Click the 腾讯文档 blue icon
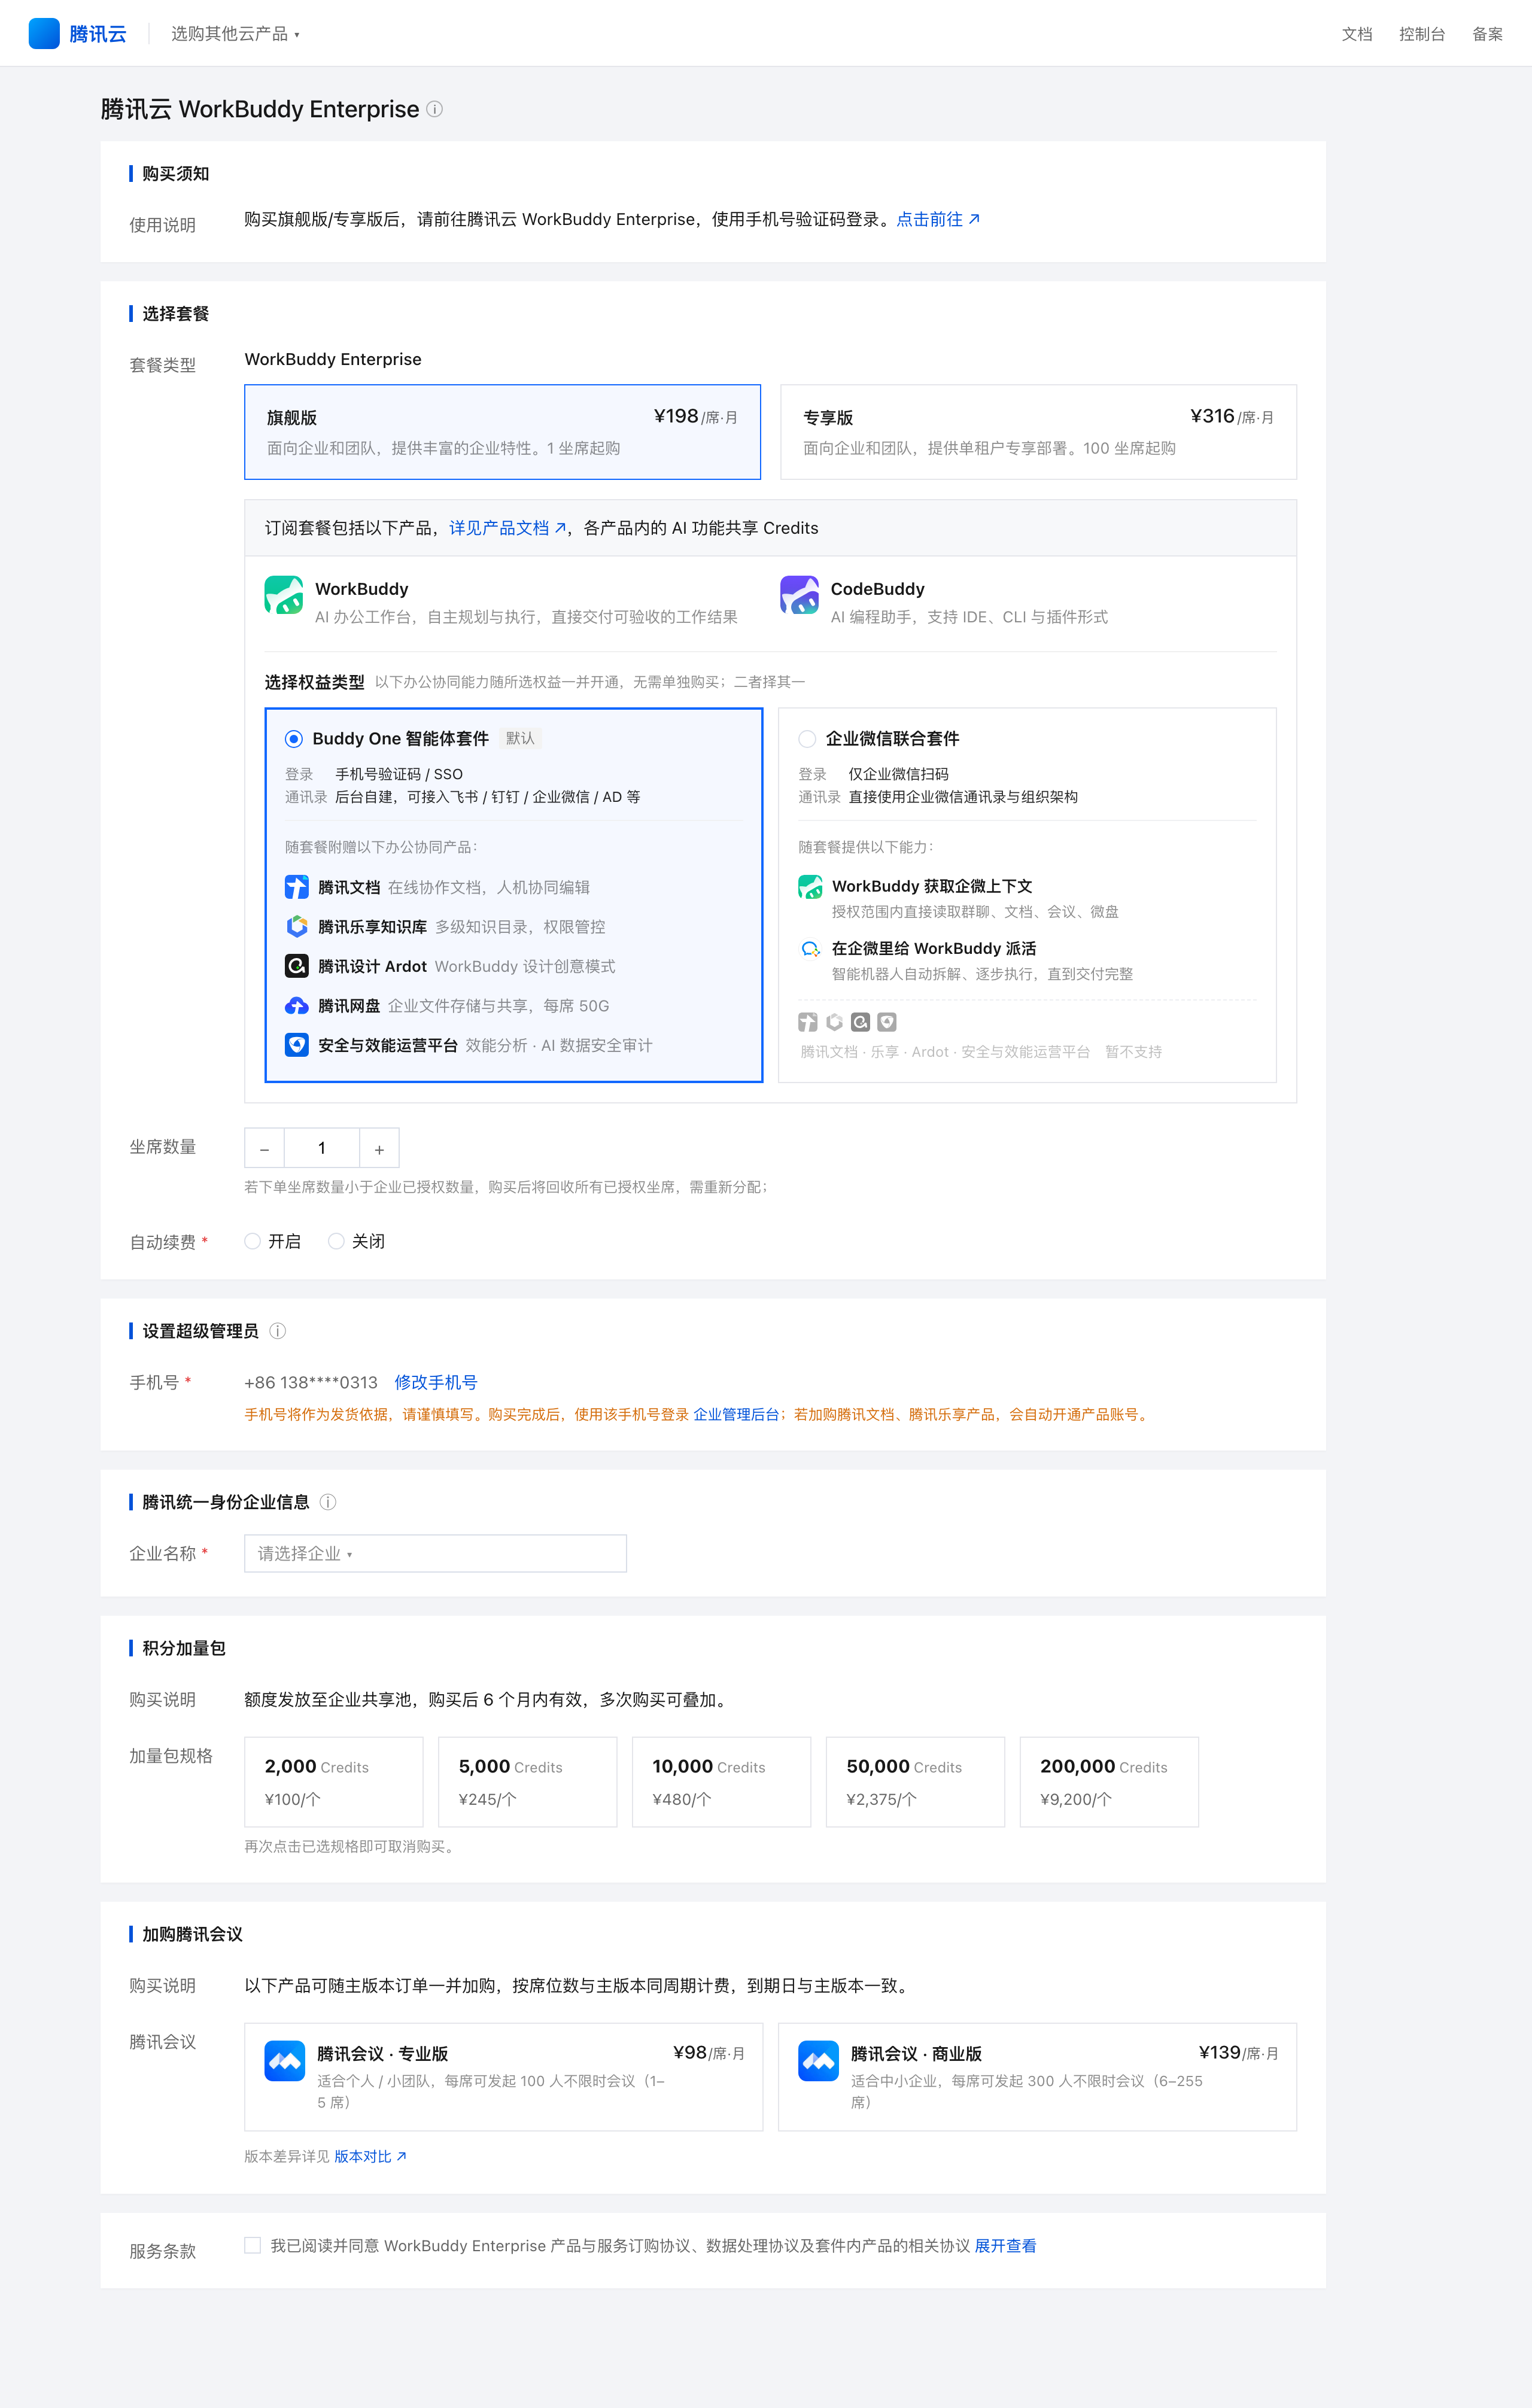The width and height of the screenshot is (1532, 2408). 297,887
